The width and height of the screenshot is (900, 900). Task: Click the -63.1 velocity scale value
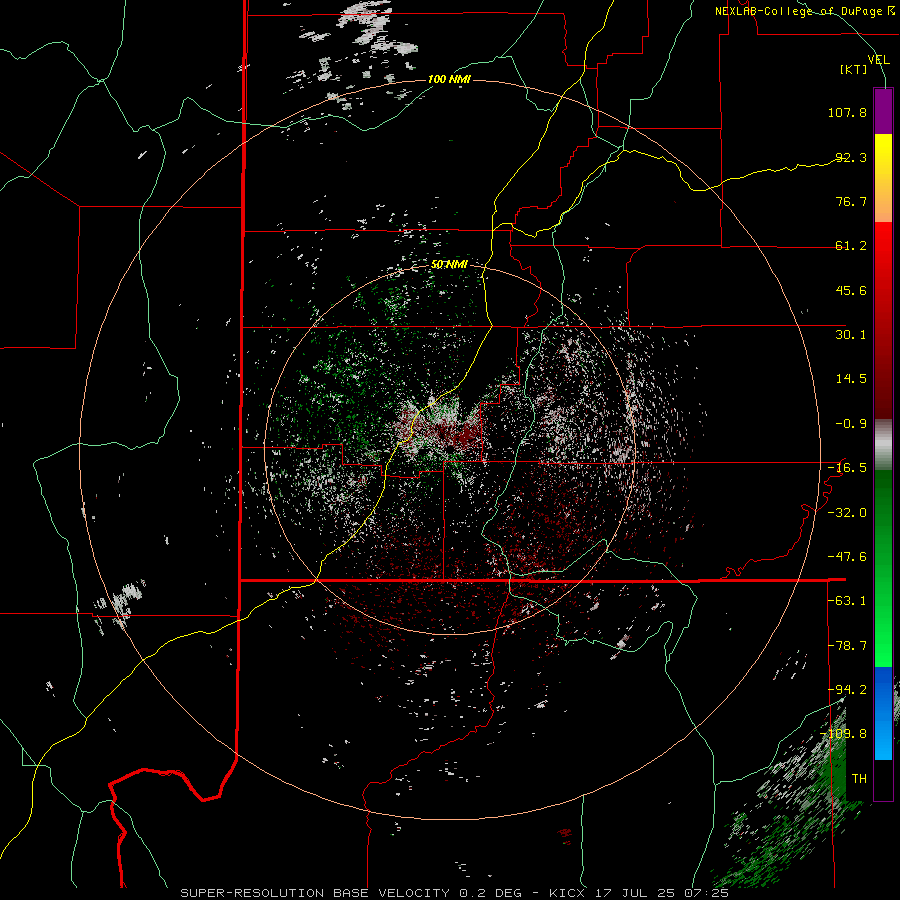point(847,601)
